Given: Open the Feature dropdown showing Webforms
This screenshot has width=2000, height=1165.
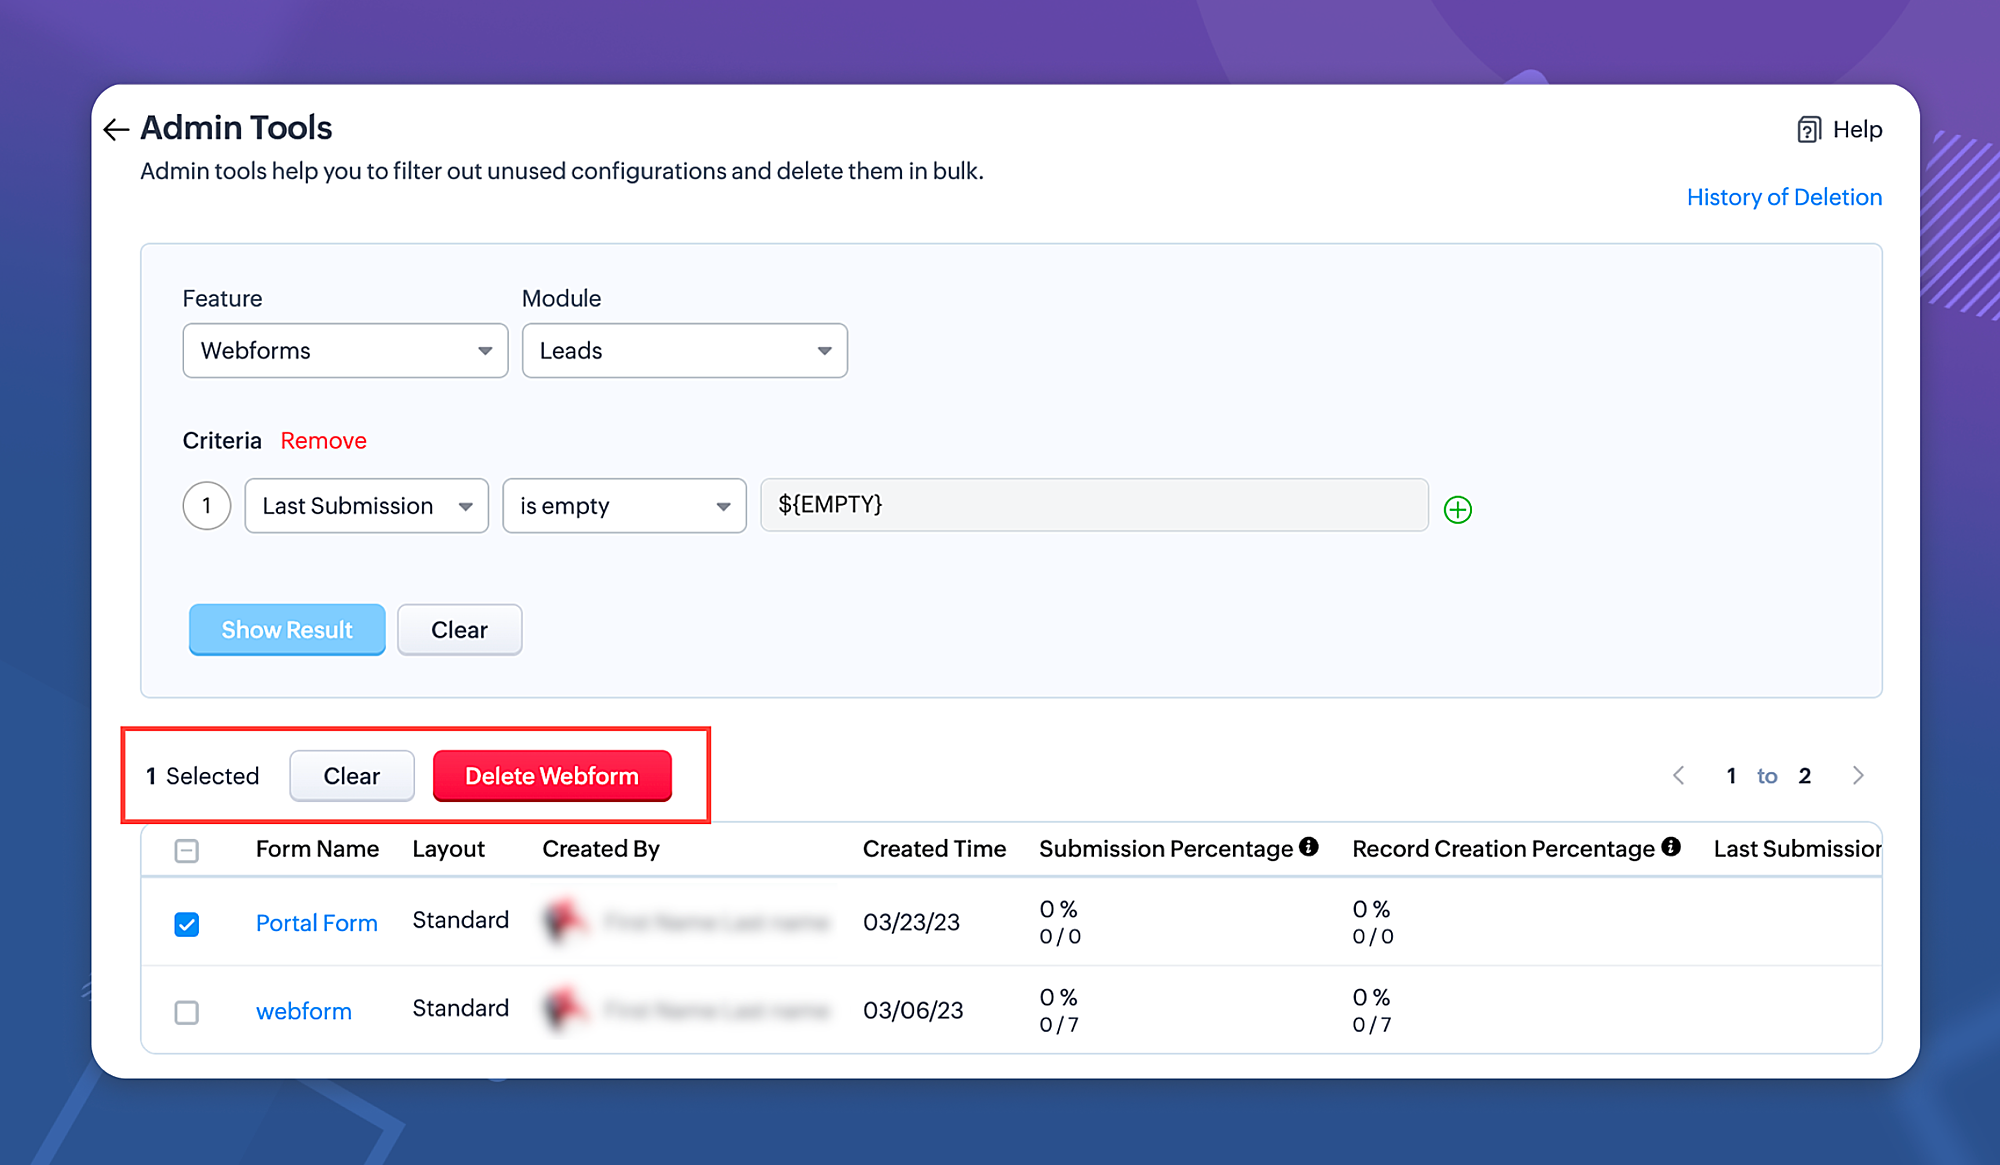Looking at the screenshot, I should point(345,351).
